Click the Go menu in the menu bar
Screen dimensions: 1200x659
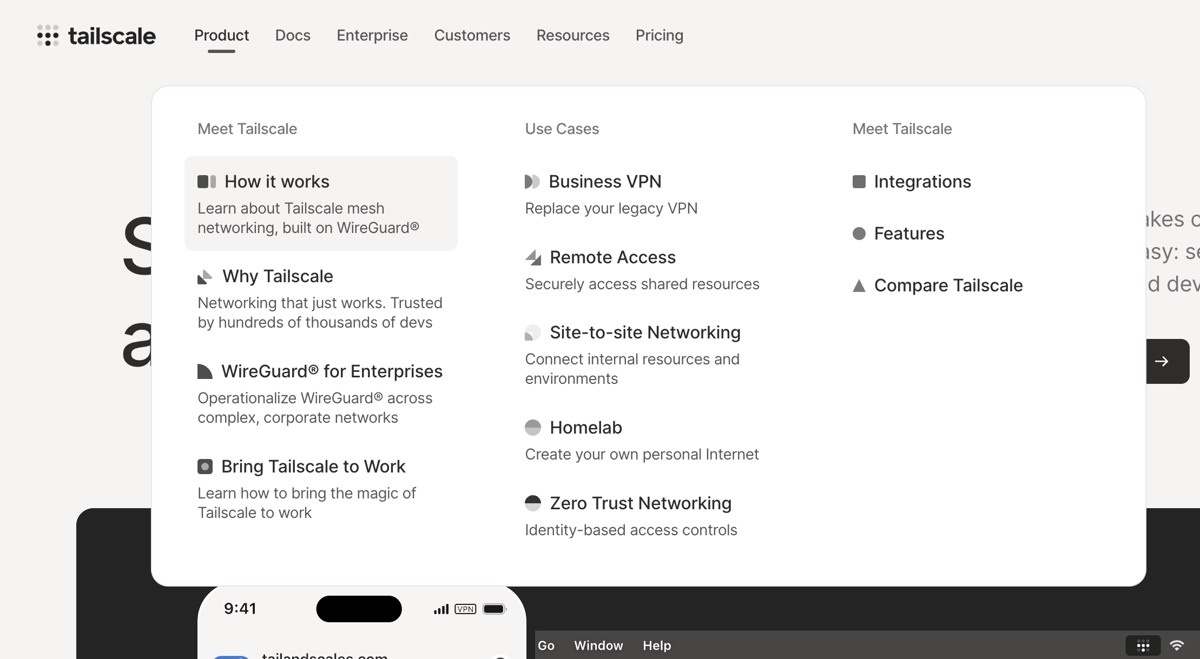click(x=546, y=645)
